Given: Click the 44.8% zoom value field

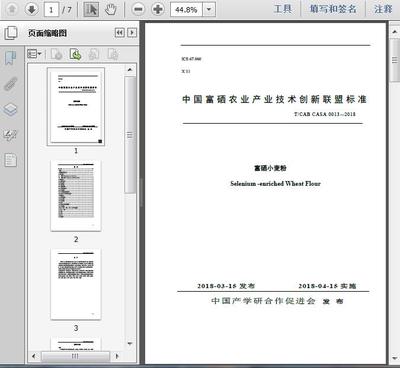Looking at the screenshot, I should click(186, 10).
